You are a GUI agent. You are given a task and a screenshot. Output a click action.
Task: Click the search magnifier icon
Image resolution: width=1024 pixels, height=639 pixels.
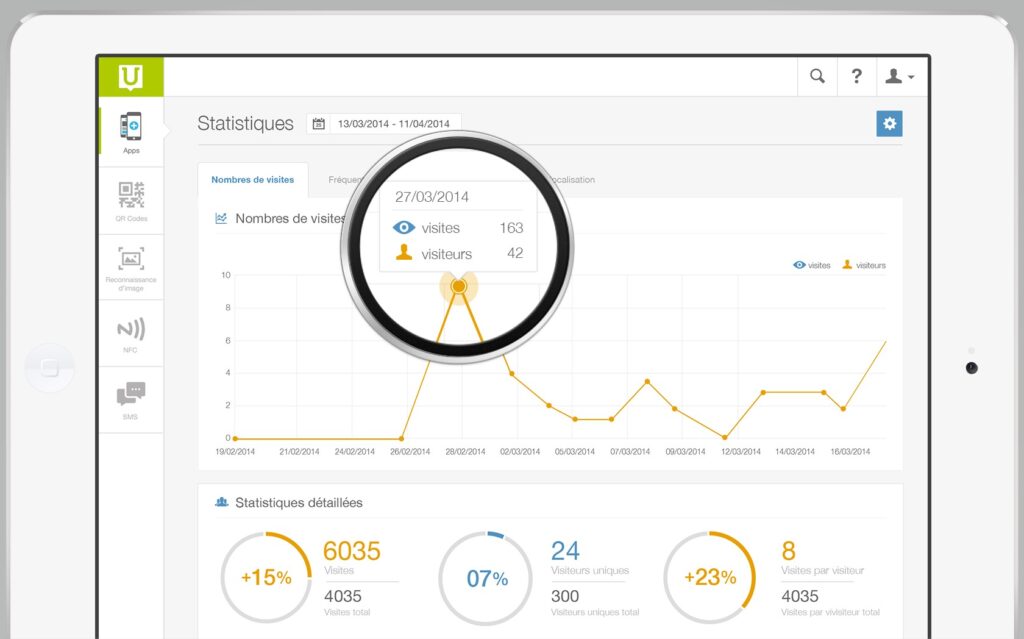817,76
